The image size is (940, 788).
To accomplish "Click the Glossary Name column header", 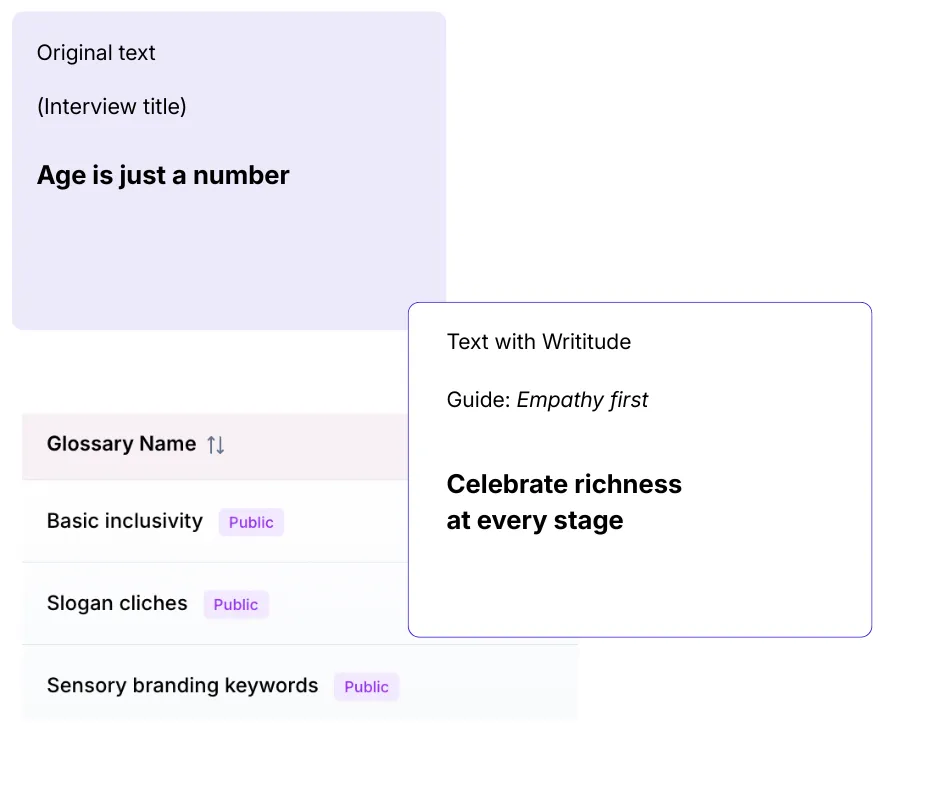I will point(121,444).
